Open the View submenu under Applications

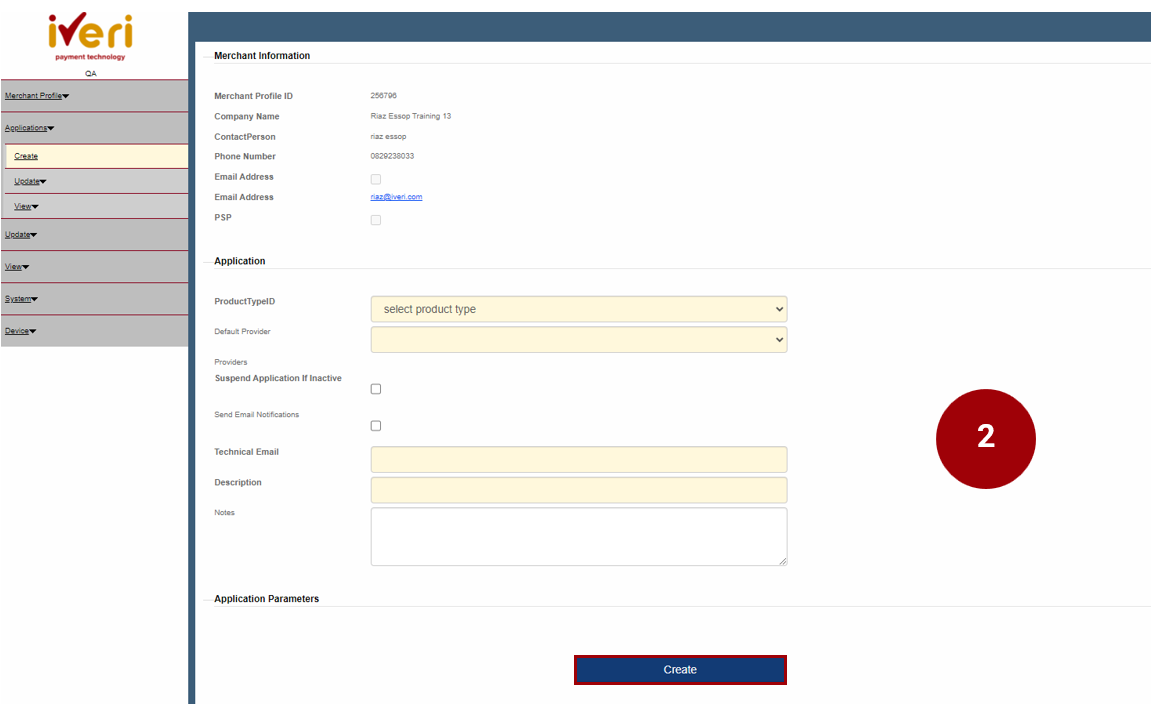[x=26, y=206]
